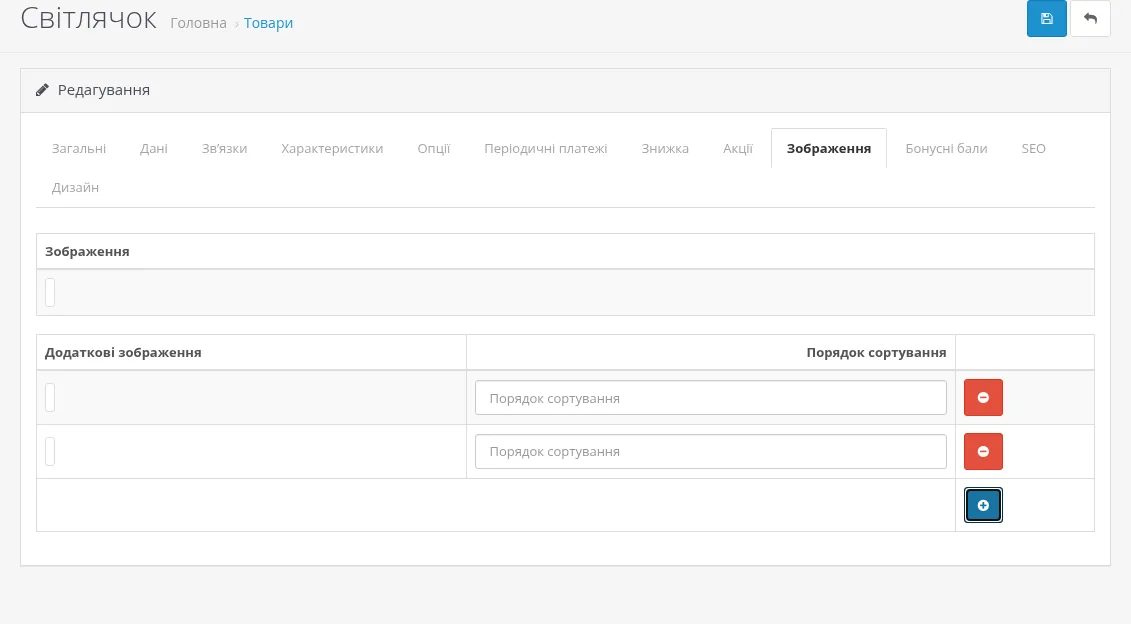Click the Редагування panel heading
This screenshot has height=624, width=1131.
104,90
